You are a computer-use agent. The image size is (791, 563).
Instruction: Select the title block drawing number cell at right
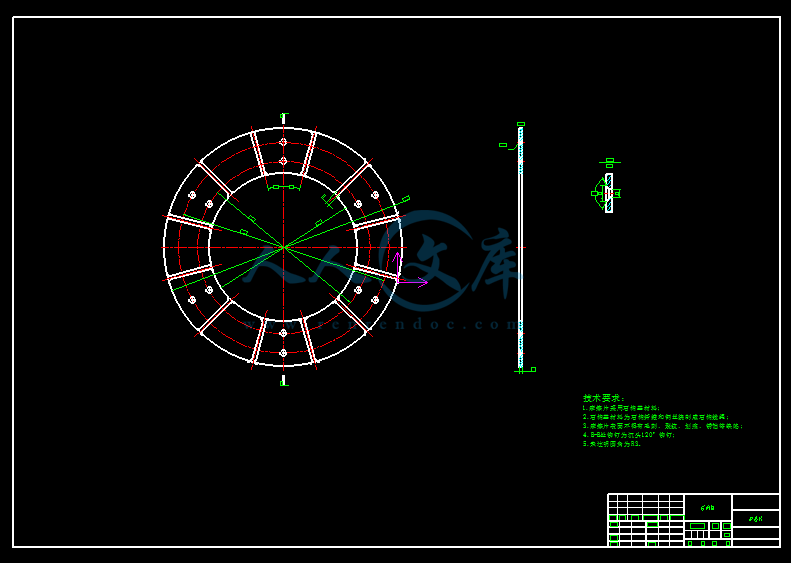755,519
